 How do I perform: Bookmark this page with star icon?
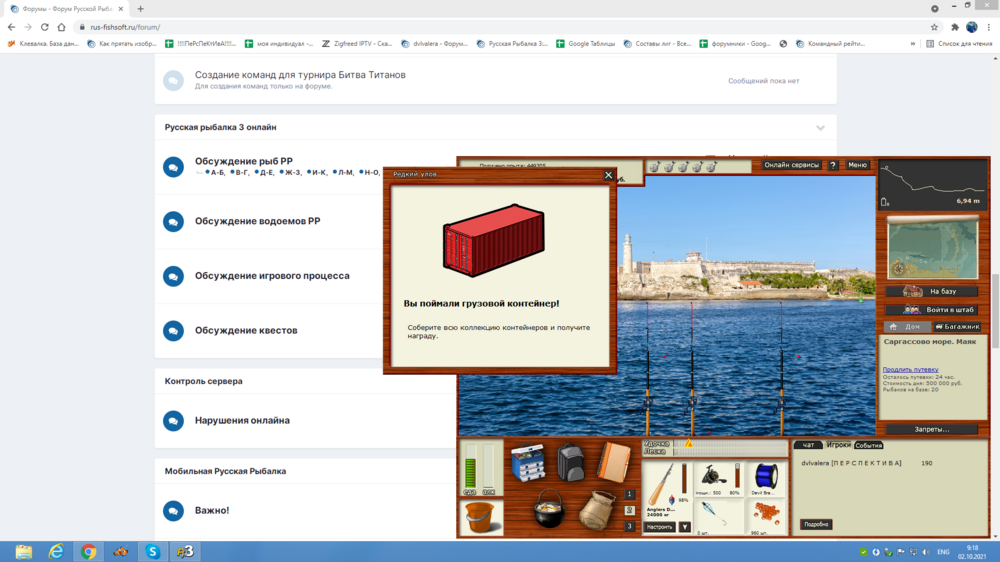(934, 27)
